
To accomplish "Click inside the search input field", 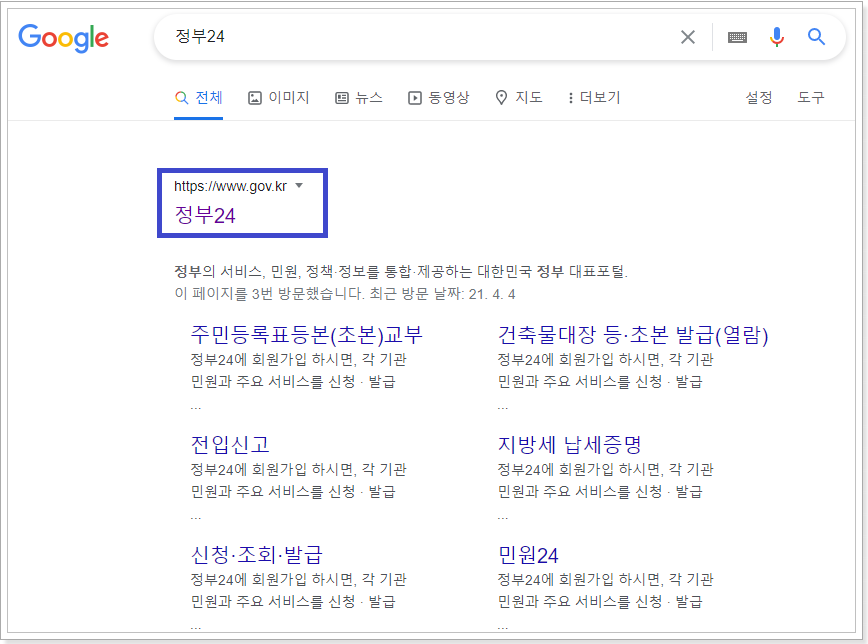I will (400, 36).
